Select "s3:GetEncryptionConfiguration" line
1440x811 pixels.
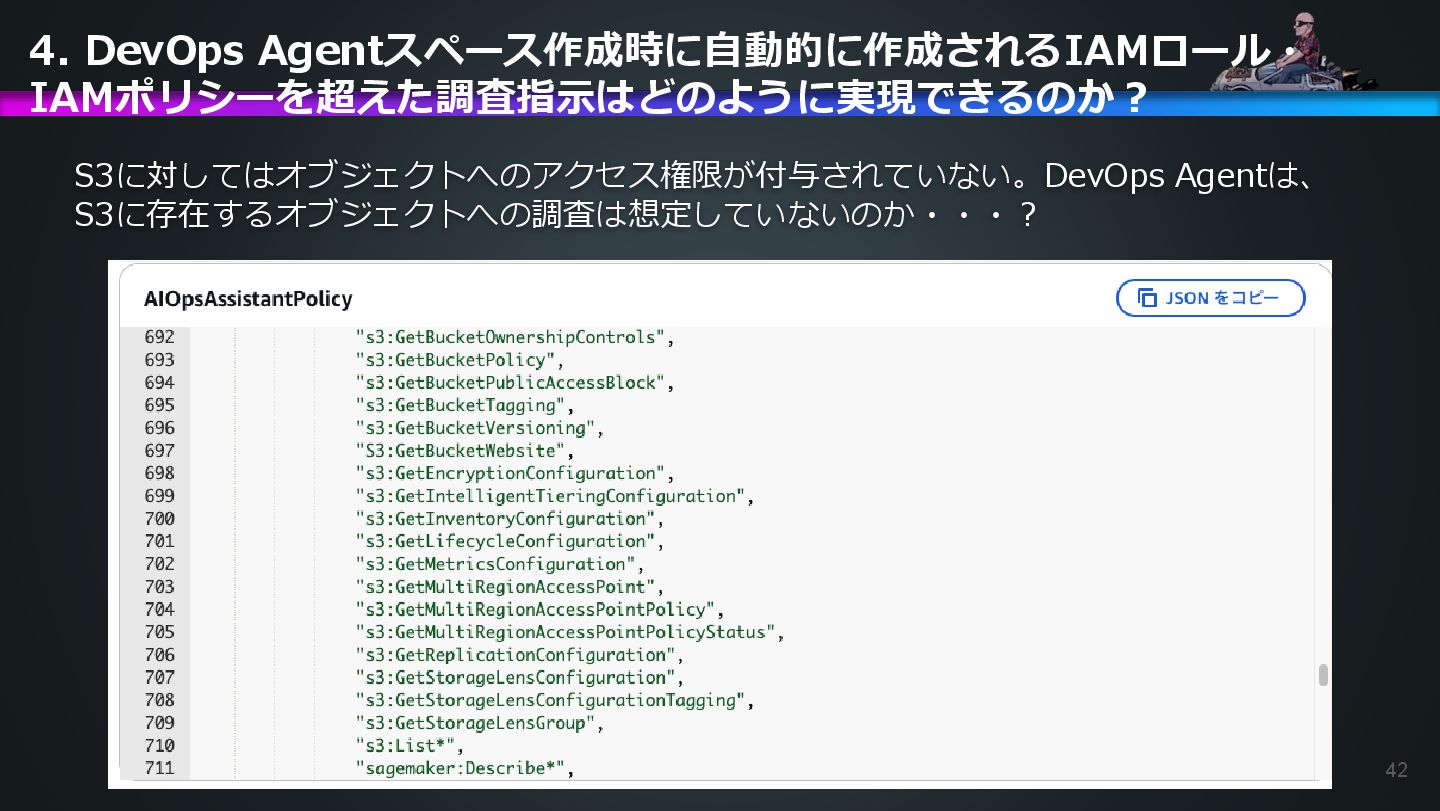pos(515,473)
